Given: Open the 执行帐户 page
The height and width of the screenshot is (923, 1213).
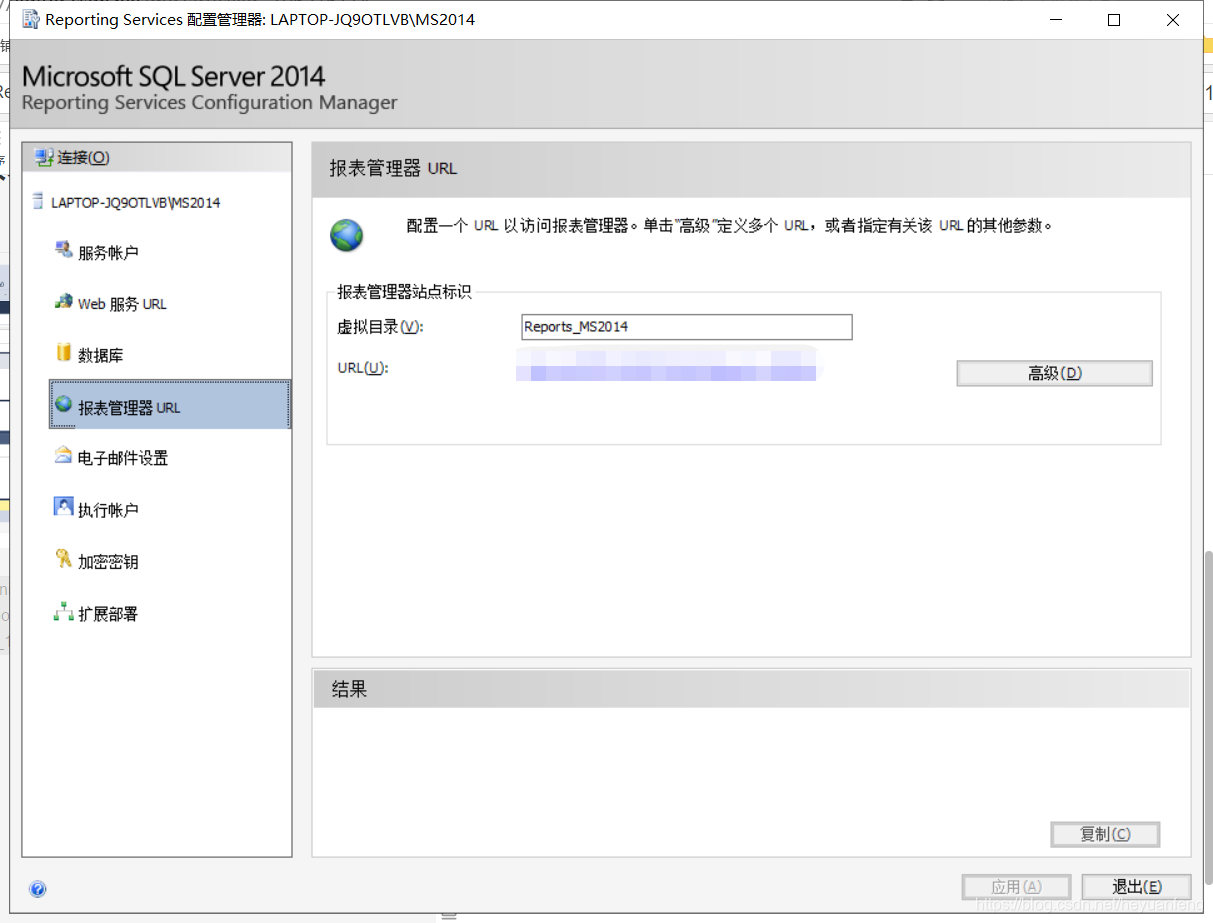Looking at the screenshot, I should click(x=108, y=510).
